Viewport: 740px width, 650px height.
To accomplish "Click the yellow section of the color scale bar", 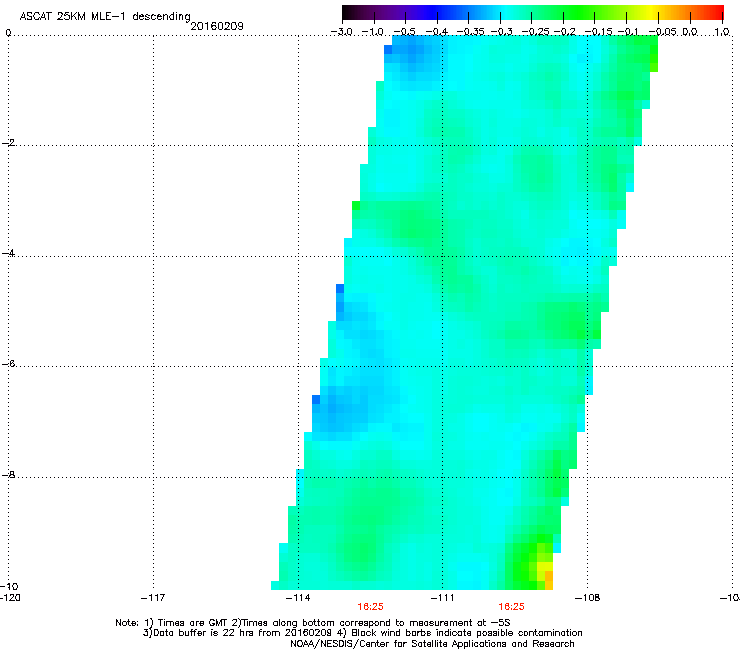I will click(652, 12).
